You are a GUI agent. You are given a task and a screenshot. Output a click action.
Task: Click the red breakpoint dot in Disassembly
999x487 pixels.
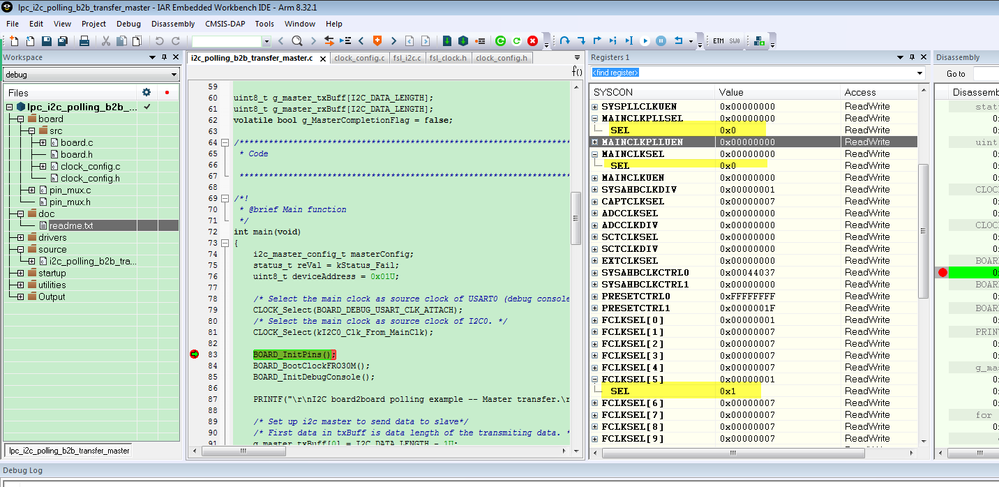pyautogui.click(x=942, y=273)
